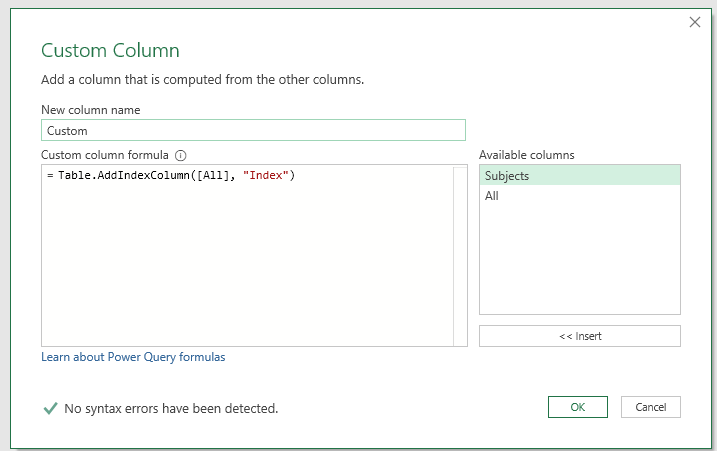Click the green checkmark syntax status icon
717x451 pixels.
[x=50, y=408]
